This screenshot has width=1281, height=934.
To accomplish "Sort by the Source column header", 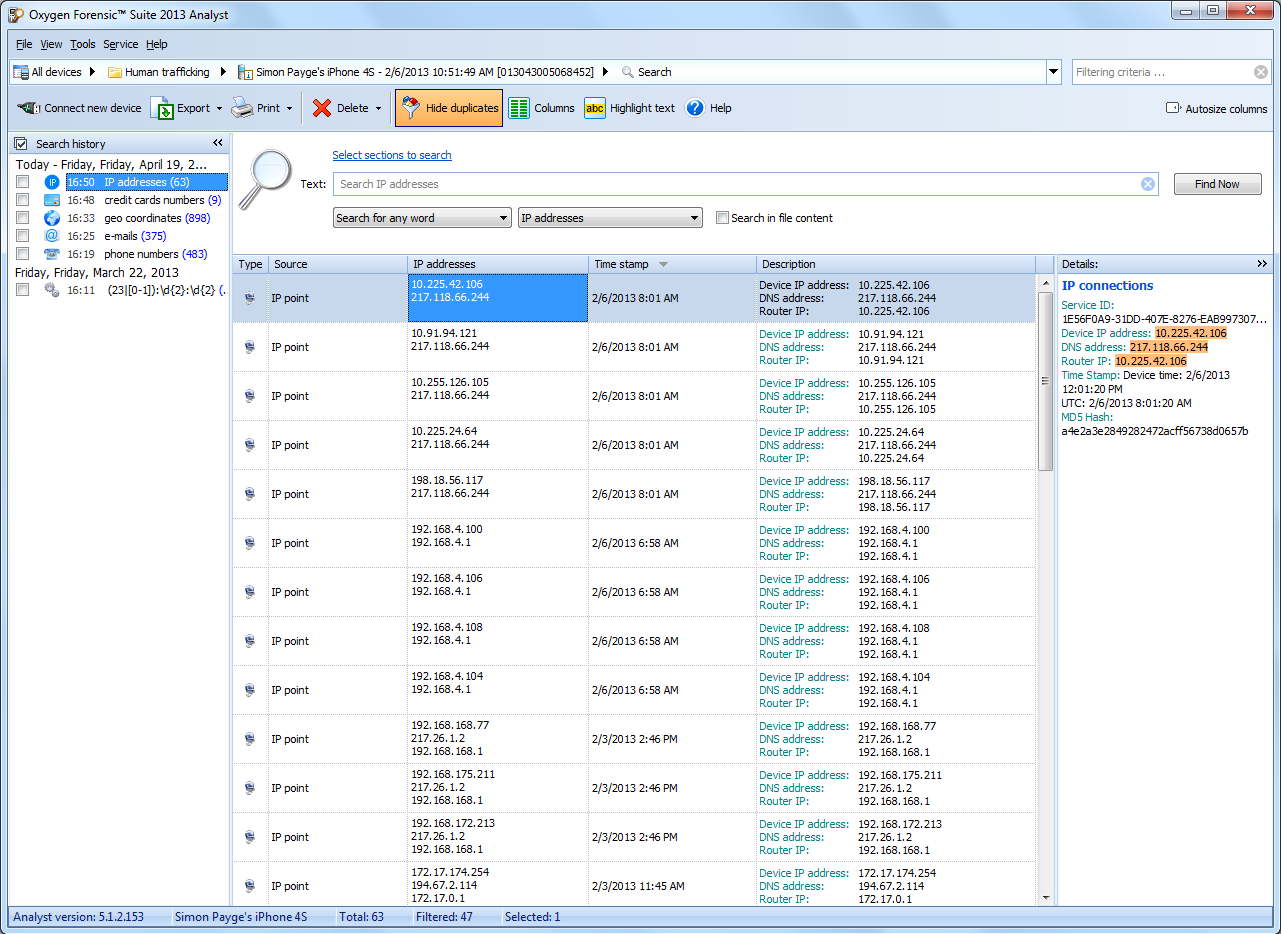I will [338, 264].
